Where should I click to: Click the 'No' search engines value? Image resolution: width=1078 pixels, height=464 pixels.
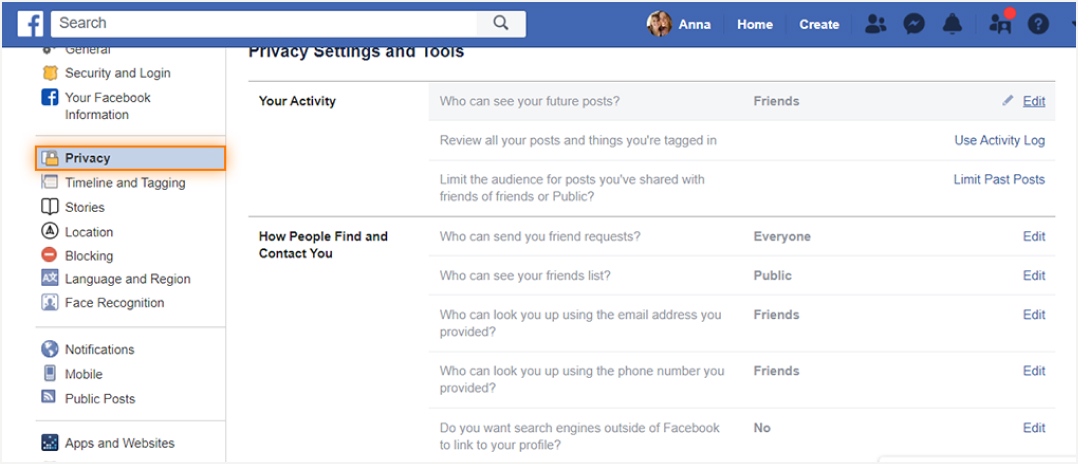pos(762,428)
